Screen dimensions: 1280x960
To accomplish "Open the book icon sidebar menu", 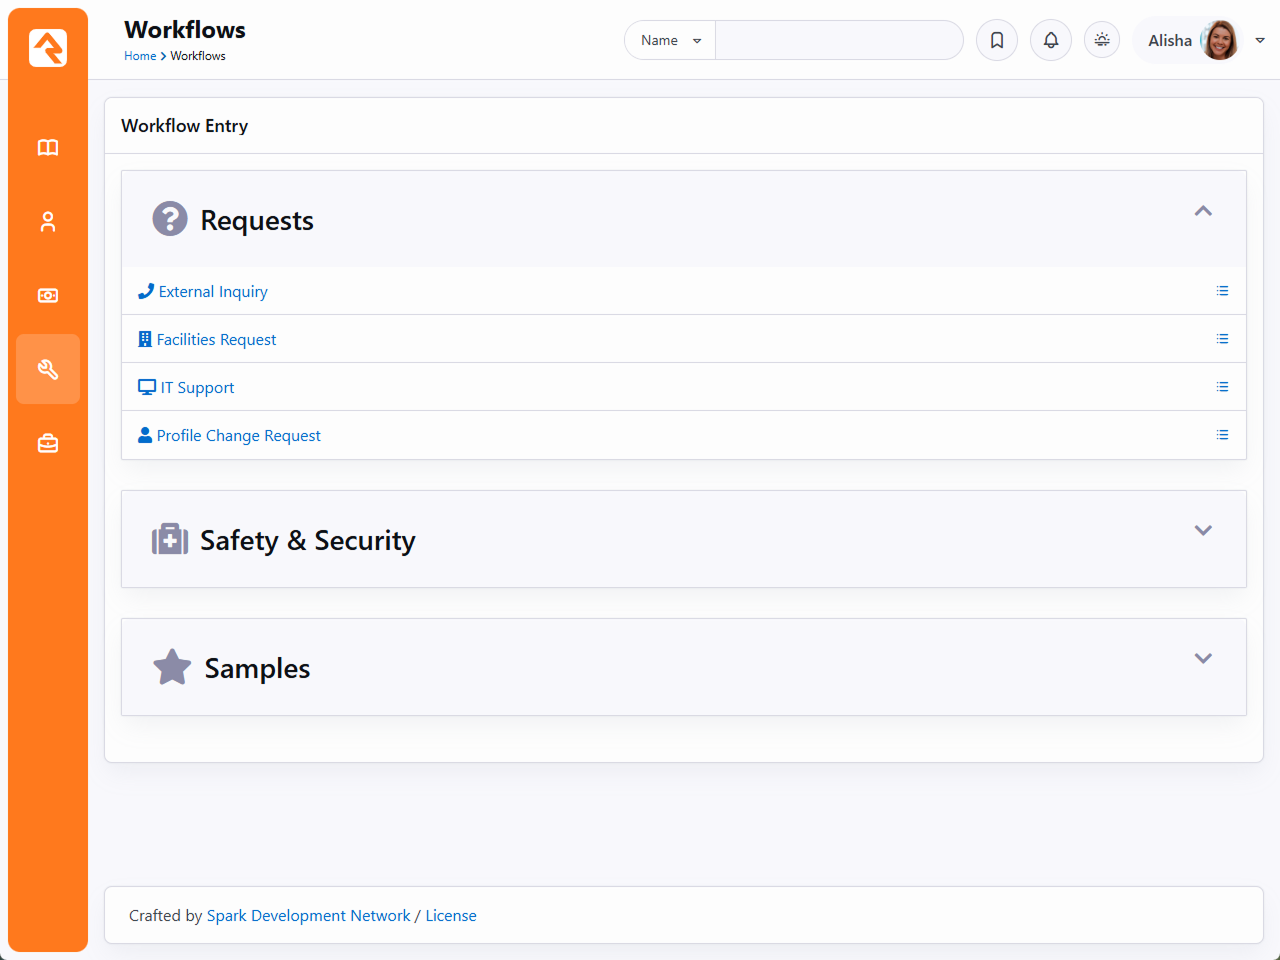I will 48,148.
